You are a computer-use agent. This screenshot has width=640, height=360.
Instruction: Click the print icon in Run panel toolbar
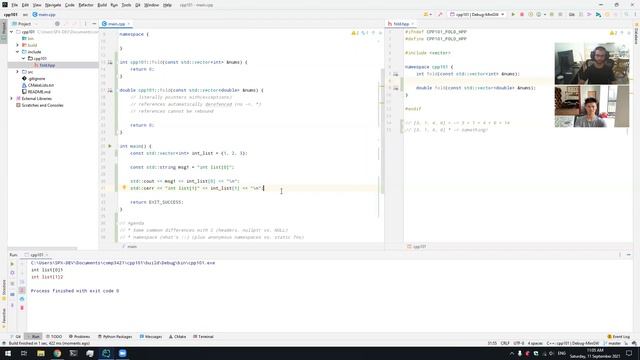[22, 299]
